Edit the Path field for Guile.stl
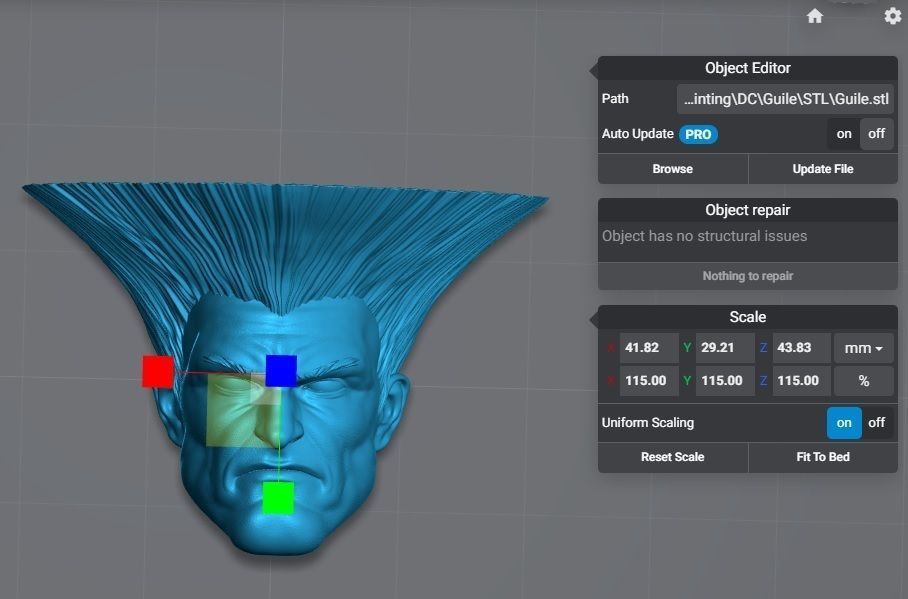The width and height of the screenshot is (908, 599). pos(785,99)
